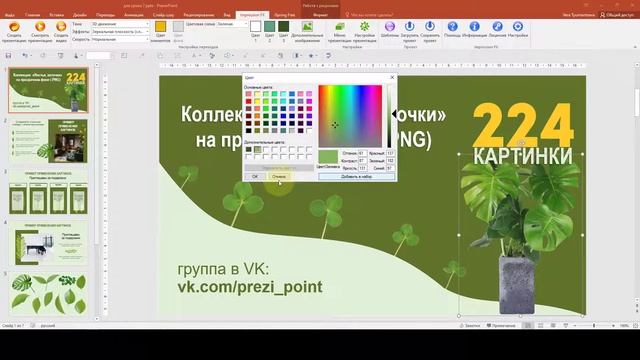
Task: Click the Undo arrow in quick access toolbar
Action: 24,56
